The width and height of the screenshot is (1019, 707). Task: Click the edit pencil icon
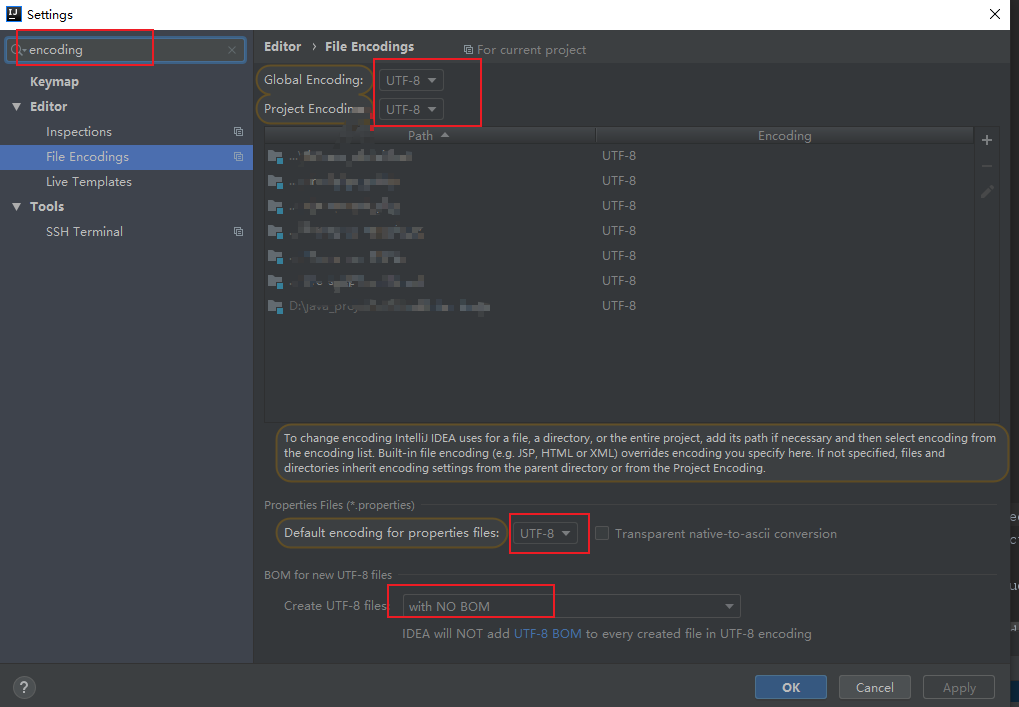tap(987, 192)
